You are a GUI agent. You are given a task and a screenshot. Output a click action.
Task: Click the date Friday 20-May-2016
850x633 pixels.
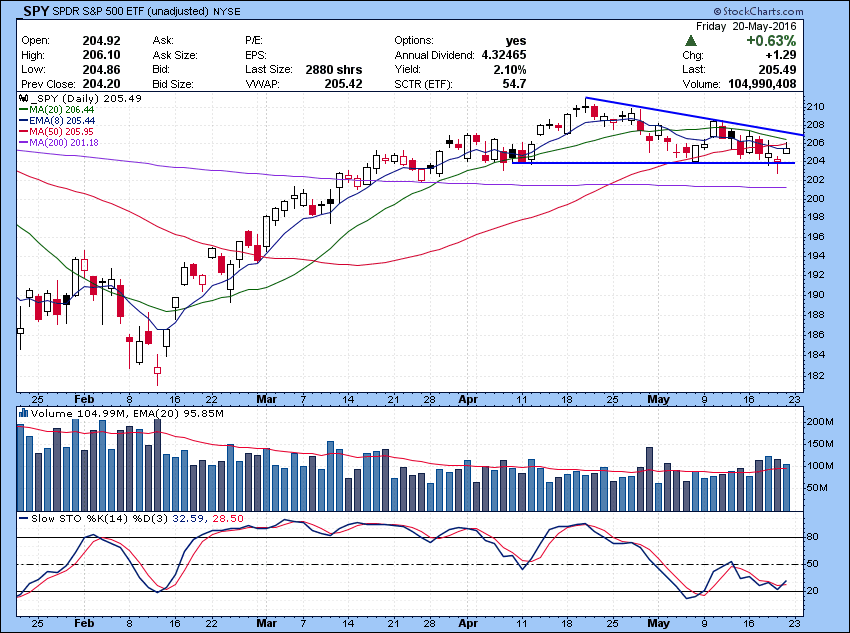pyautogui.click(x=746, y=27)
